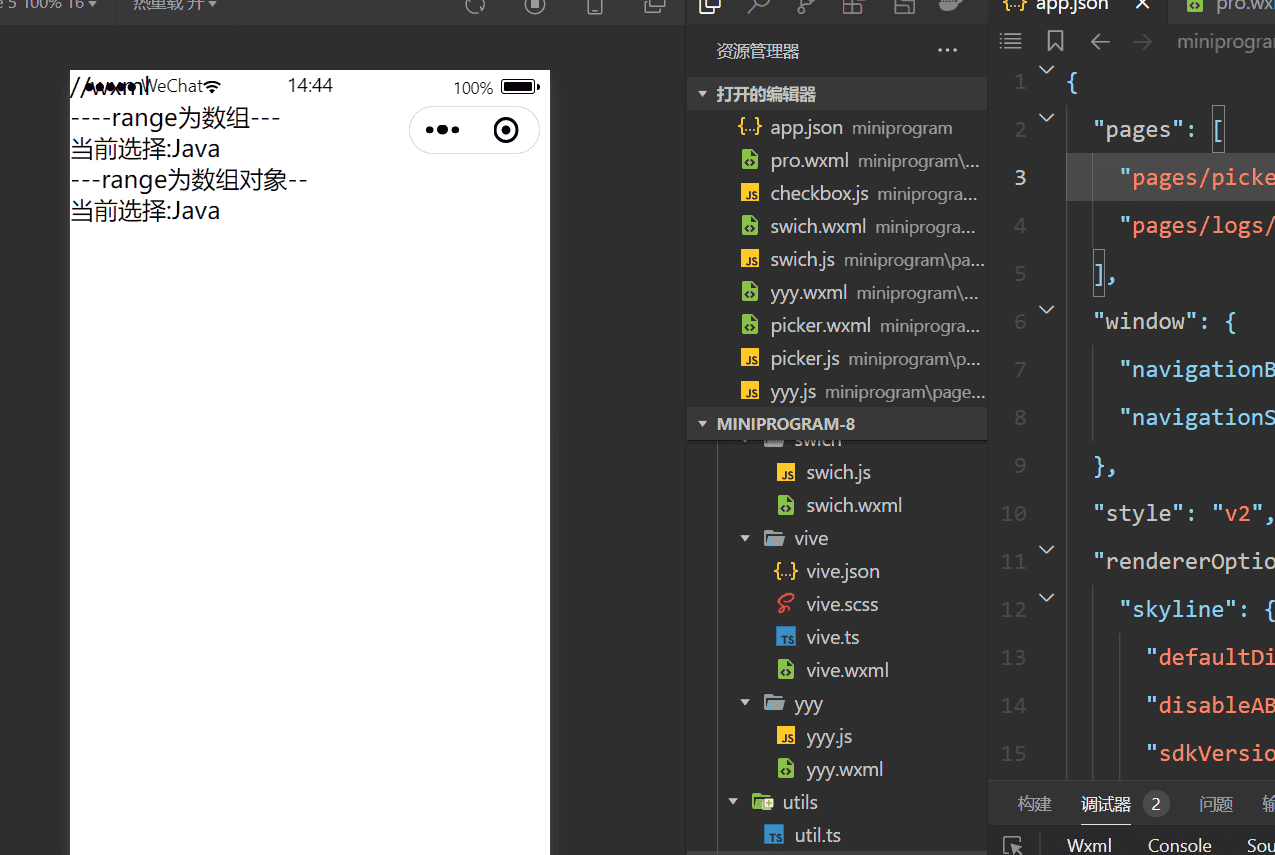The image size is (1275, 855).
Task: Navigate forward with the right arrow icon
Action: click(x=1142, y=41)
